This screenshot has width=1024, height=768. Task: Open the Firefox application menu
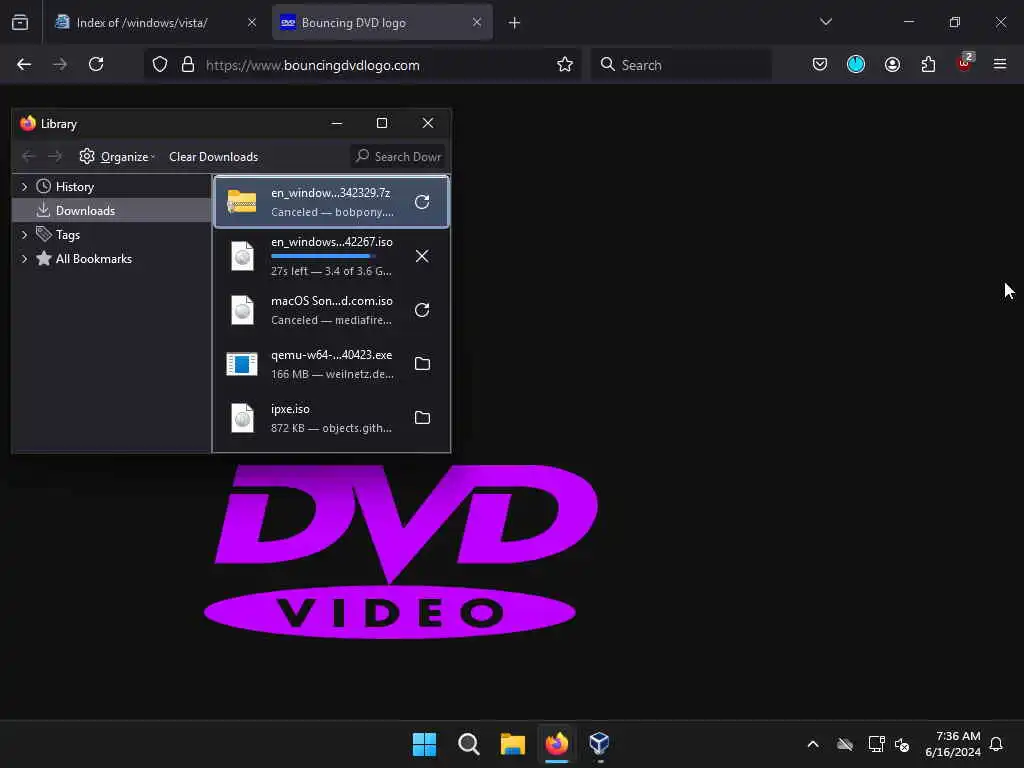[1000, 64]
